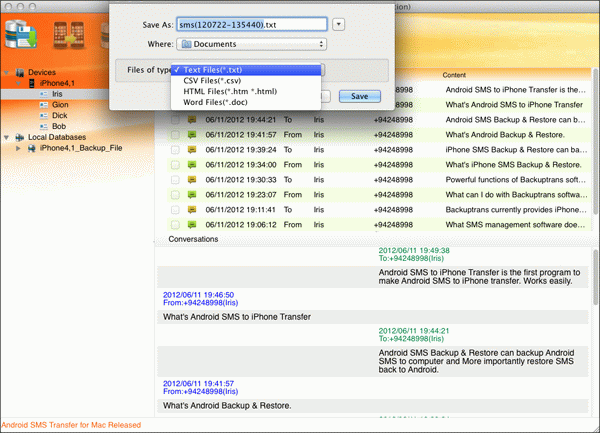Click the Local Databases icon

[20, 137]
